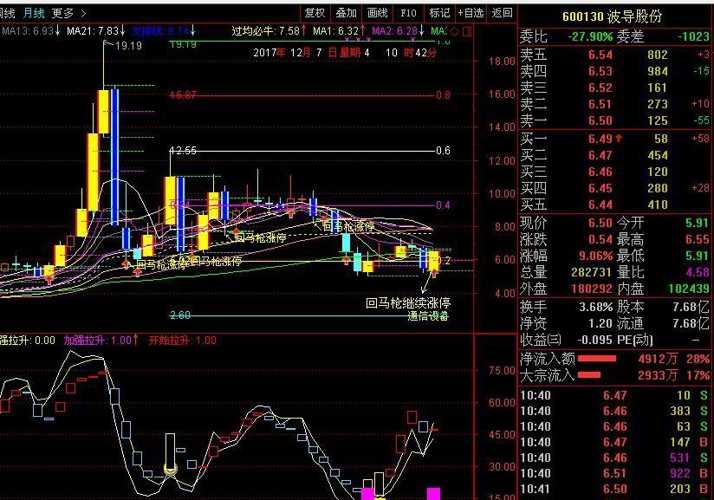
Task: Click the 叠加 overlay toolbar button
Action: (346, 13)
